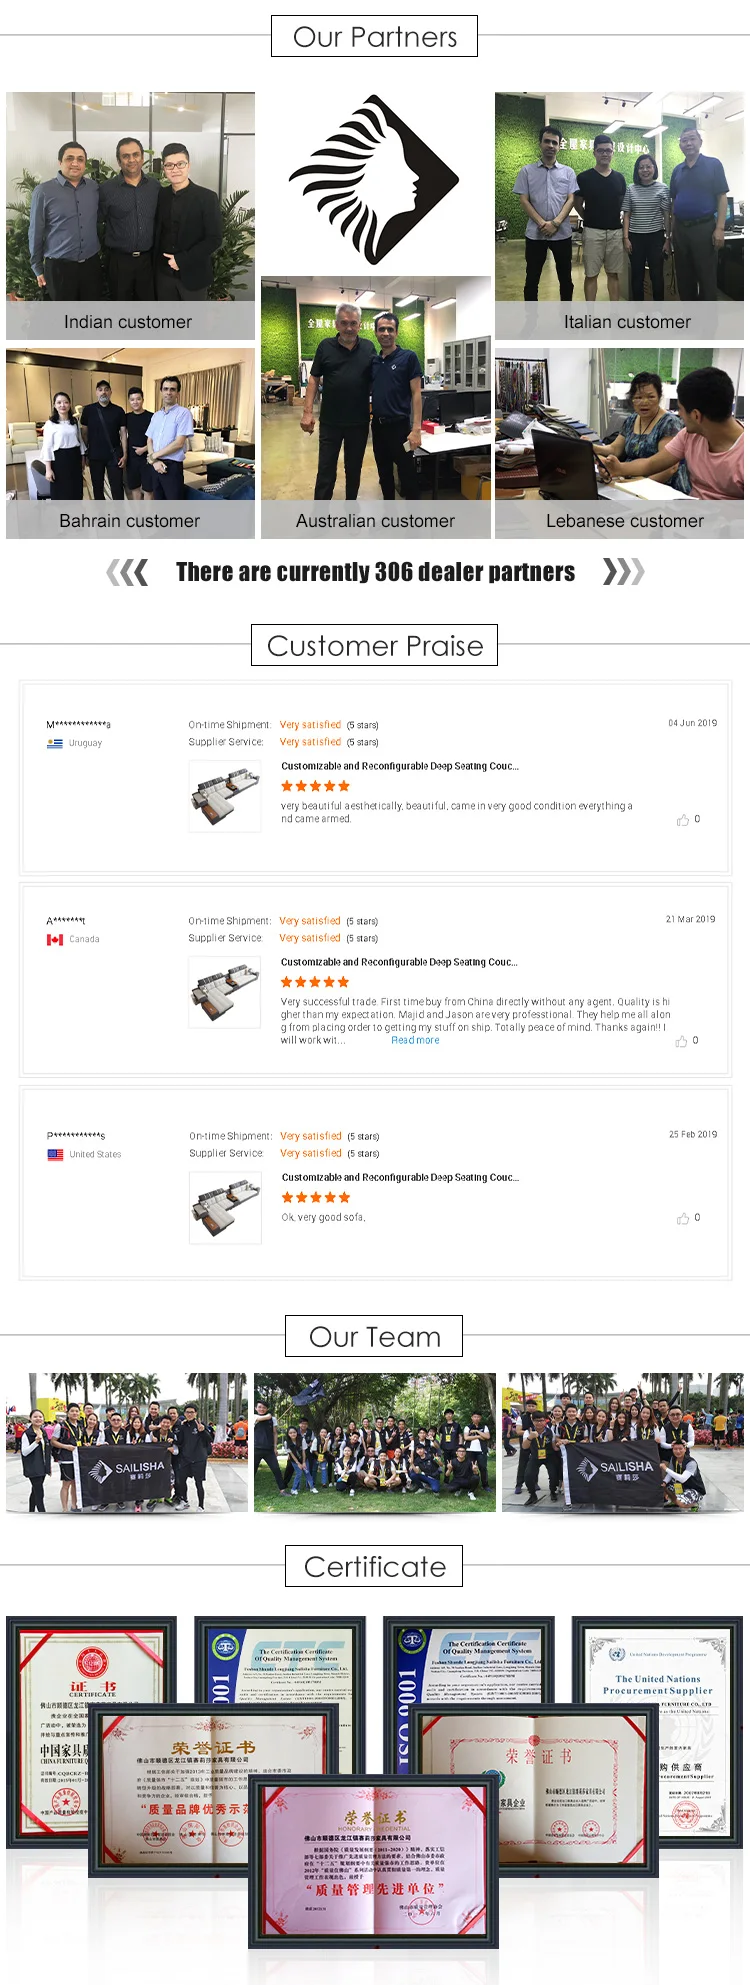This screenshot has height=1985, width=750.
Task: Click the left triple-chevron arrows icon
Action: tap(127, 572)
